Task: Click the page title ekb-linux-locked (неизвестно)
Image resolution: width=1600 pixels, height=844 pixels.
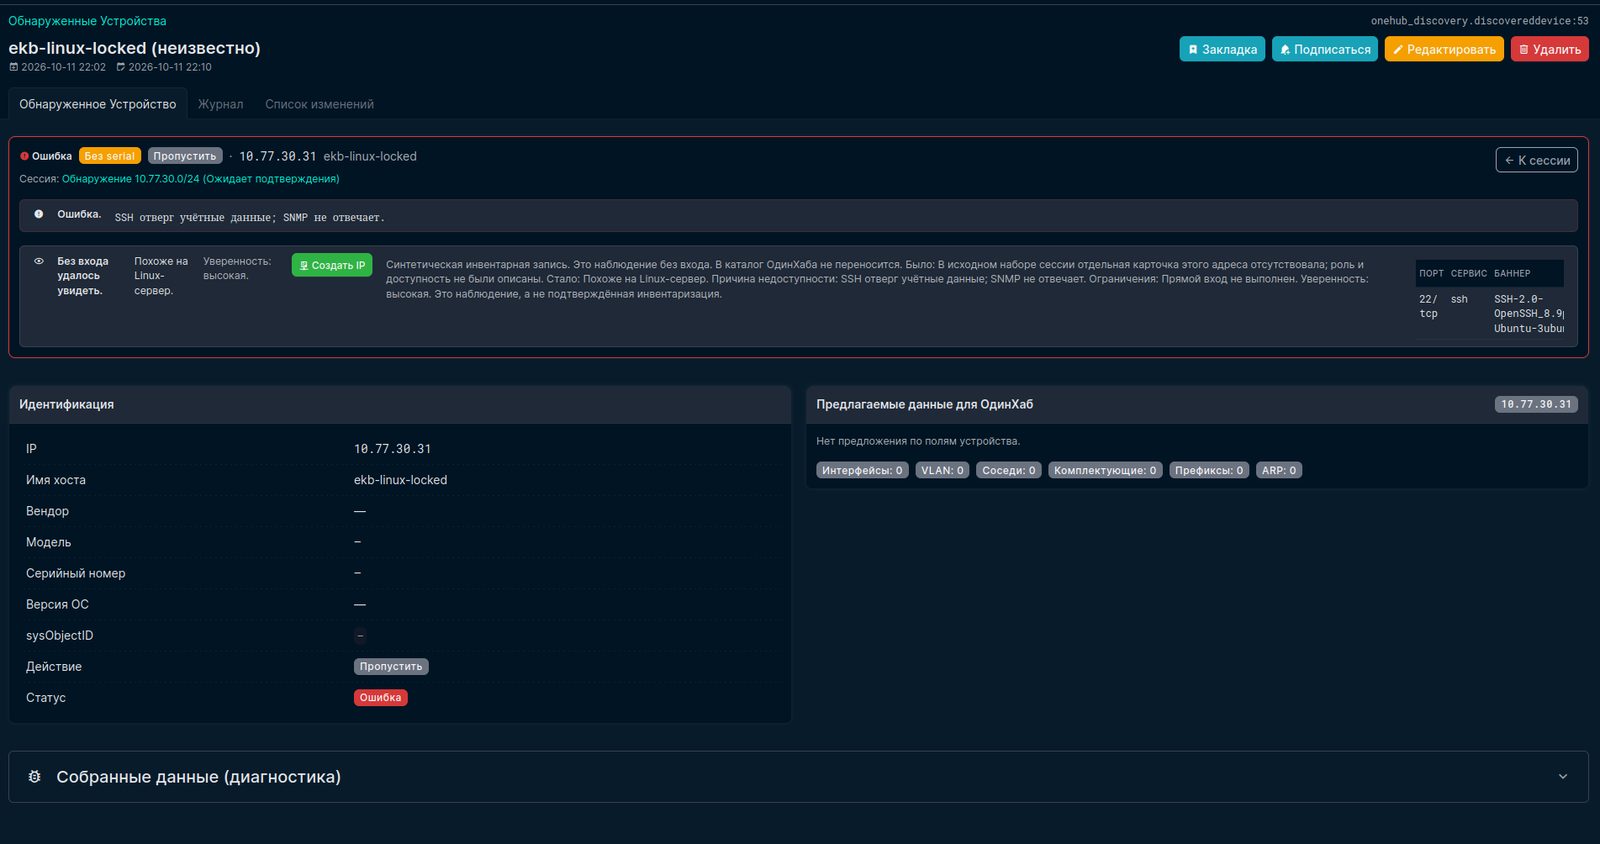Action: click(134, 48)
